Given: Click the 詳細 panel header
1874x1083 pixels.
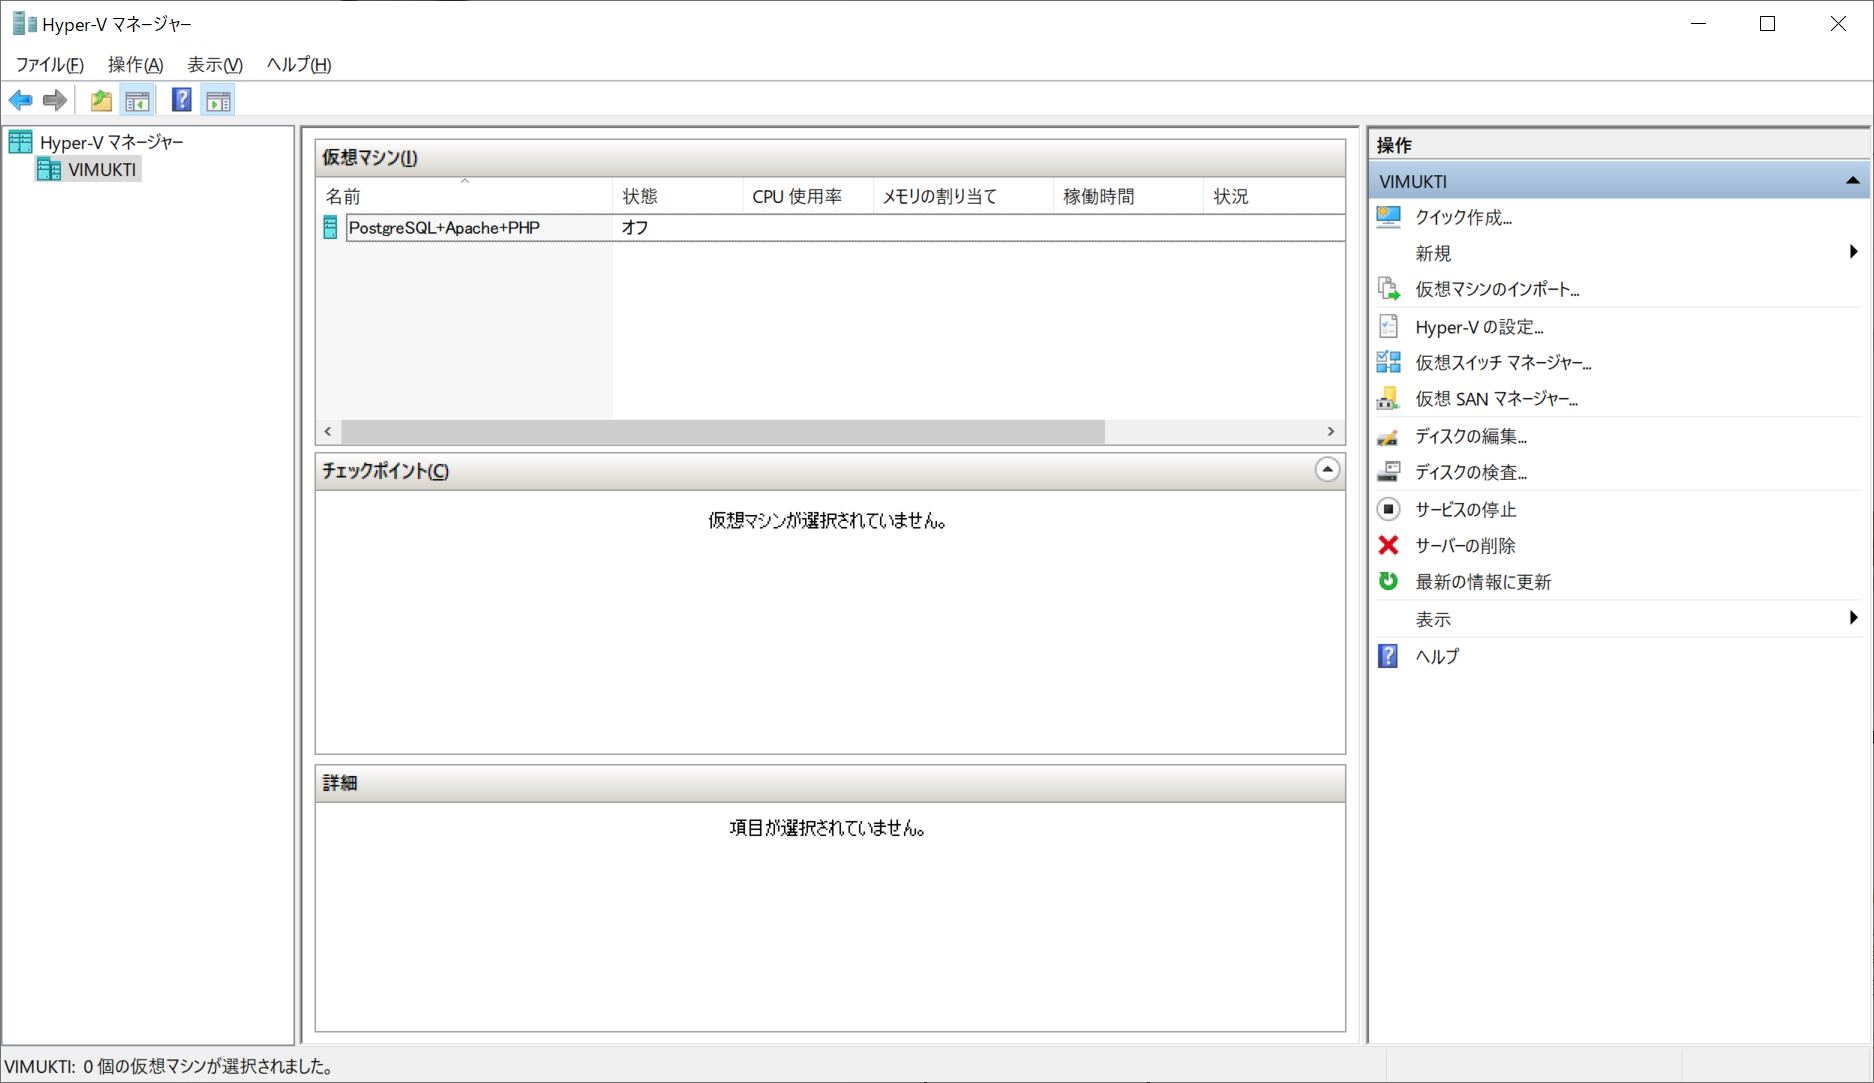Looking at the screenshot, I should click(830, 783).
